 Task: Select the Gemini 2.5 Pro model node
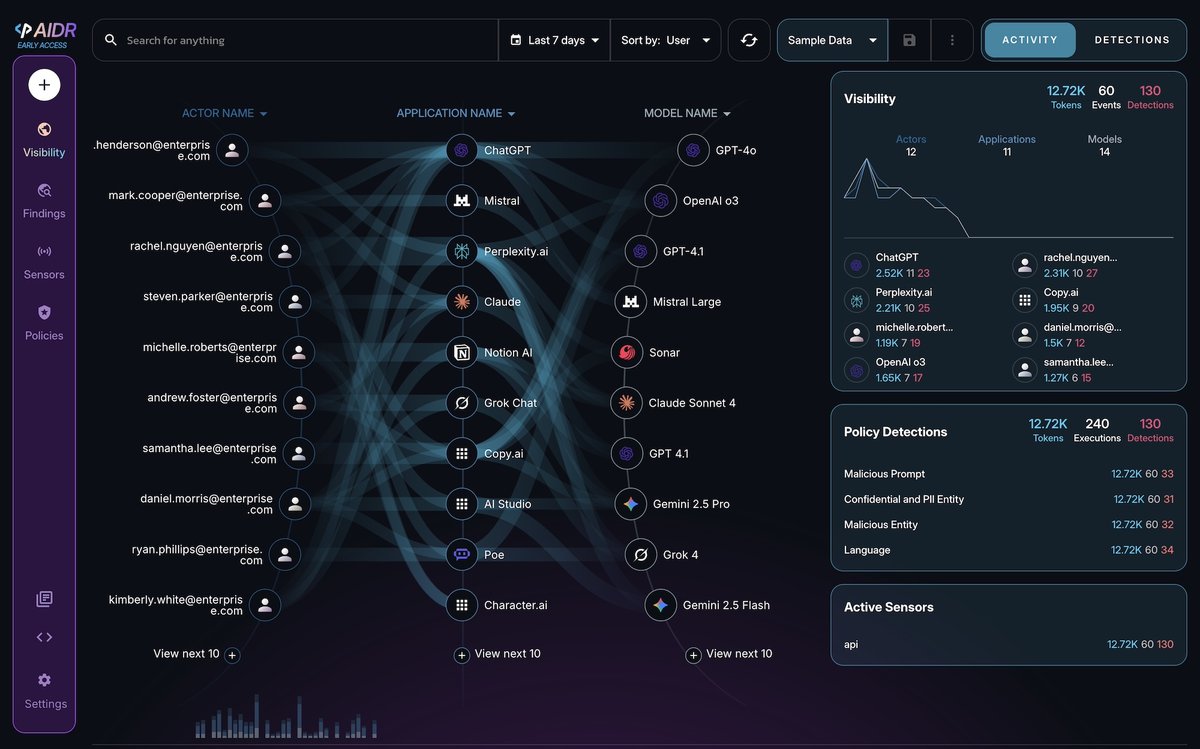tap(631, 504)
